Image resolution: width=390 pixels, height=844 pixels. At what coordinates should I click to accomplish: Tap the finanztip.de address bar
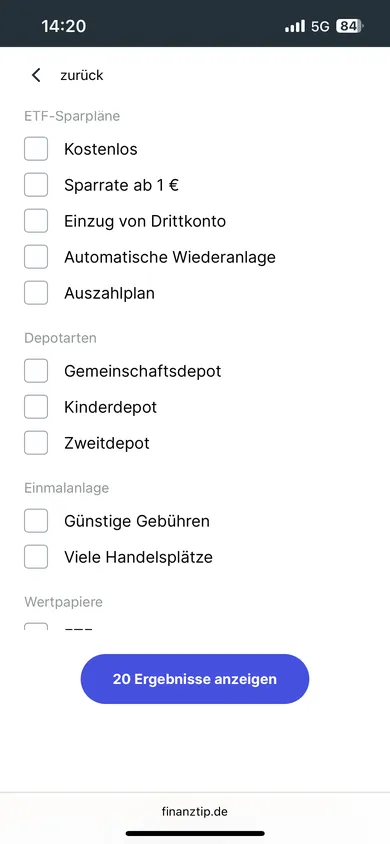point(195,811)
